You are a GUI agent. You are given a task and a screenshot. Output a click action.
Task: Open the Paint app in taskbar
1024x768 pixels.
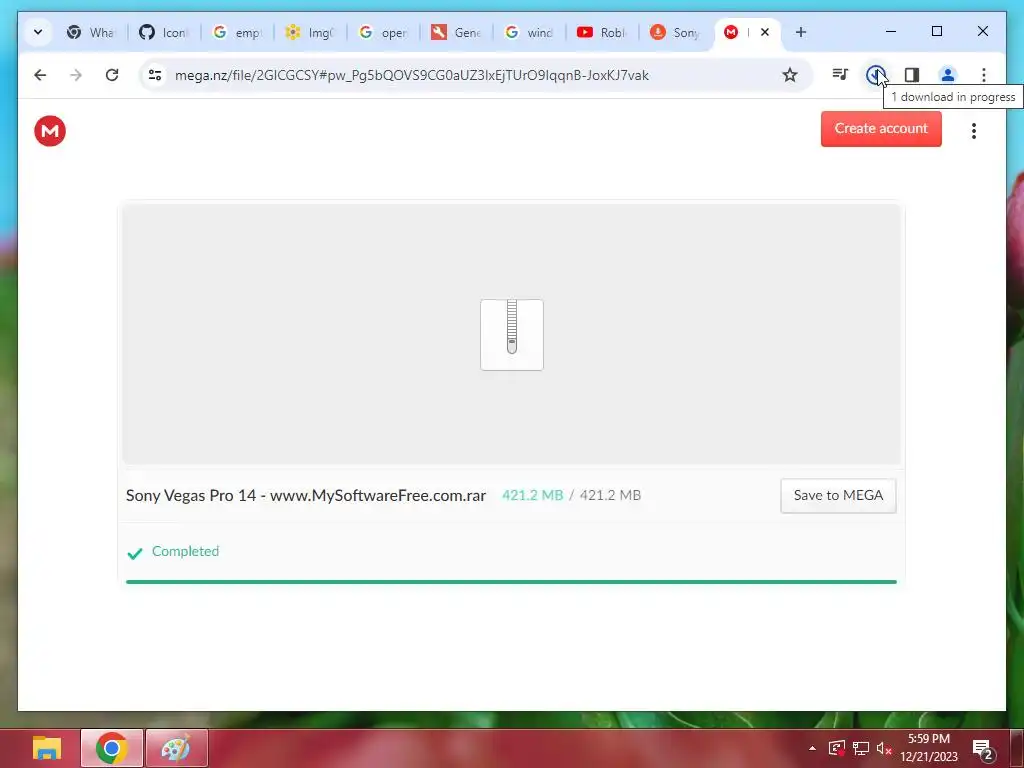pyautogui.click(x=176, y=748)
